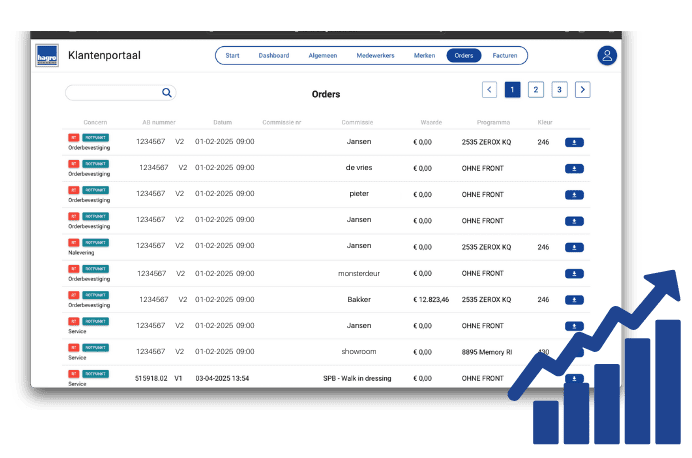Go to the previous orders page
The image size is (692, 458).
coord(489,90)
